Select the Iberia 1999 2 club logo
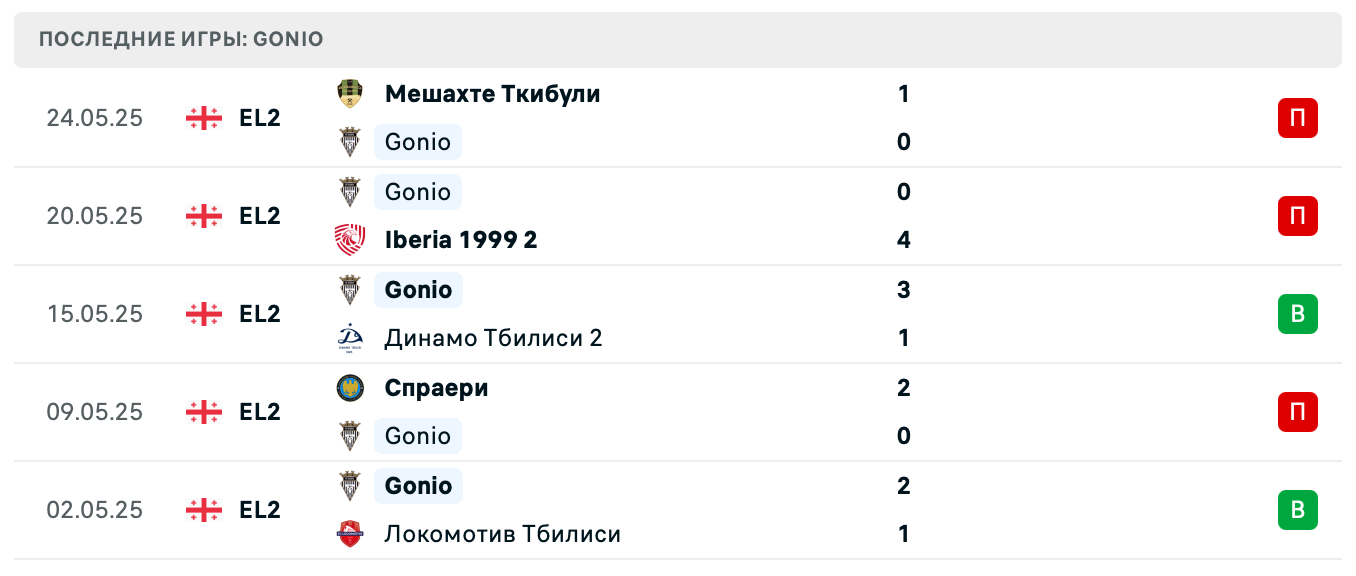Viewport: 1356px width, 576px height. point(349,240)
